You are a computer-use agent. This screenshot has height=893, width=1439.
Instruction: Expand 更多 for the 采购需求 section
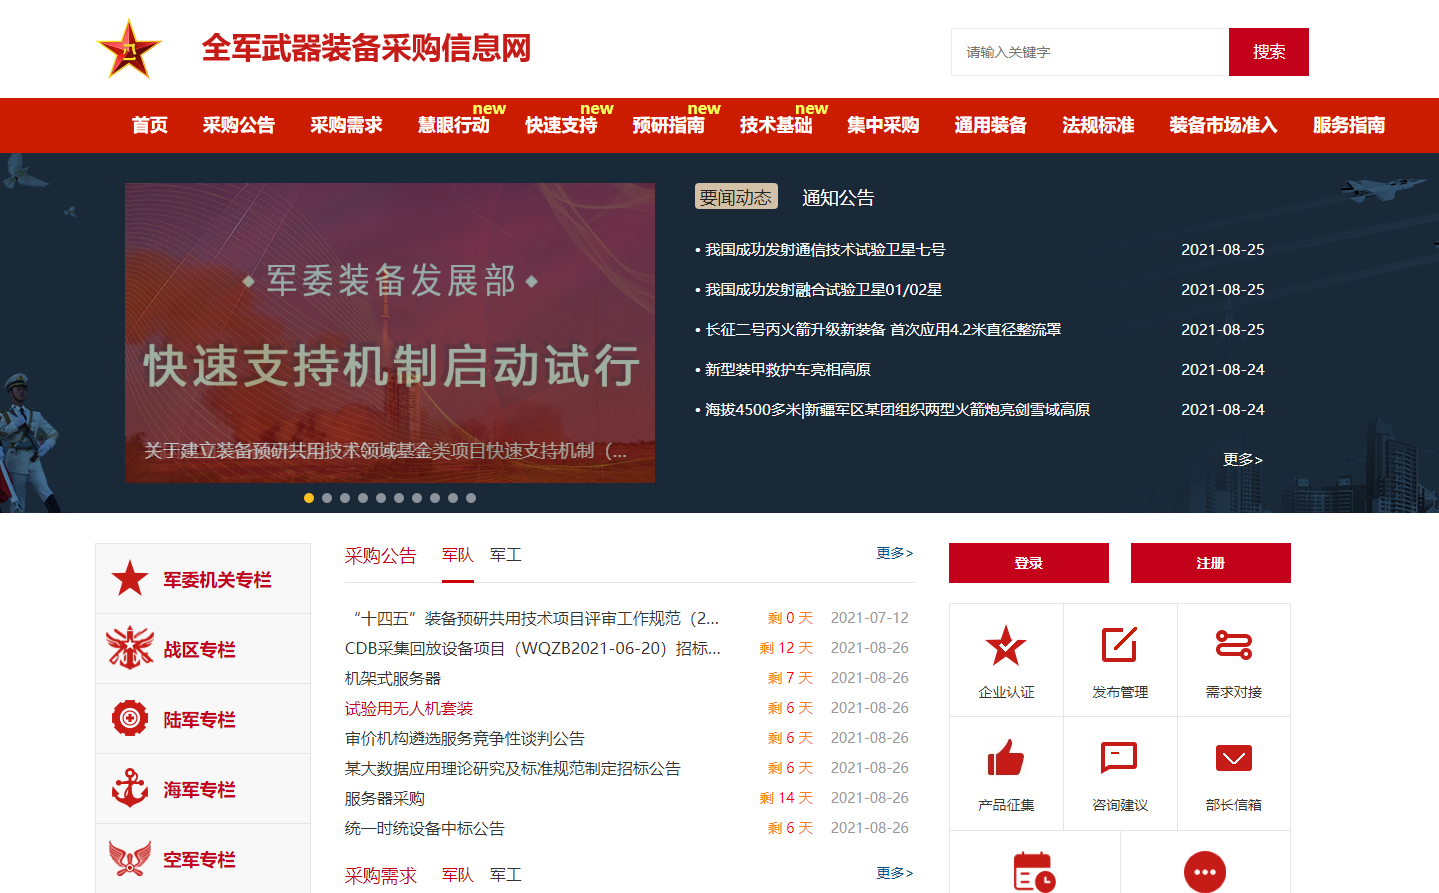(x=894, y=873)
